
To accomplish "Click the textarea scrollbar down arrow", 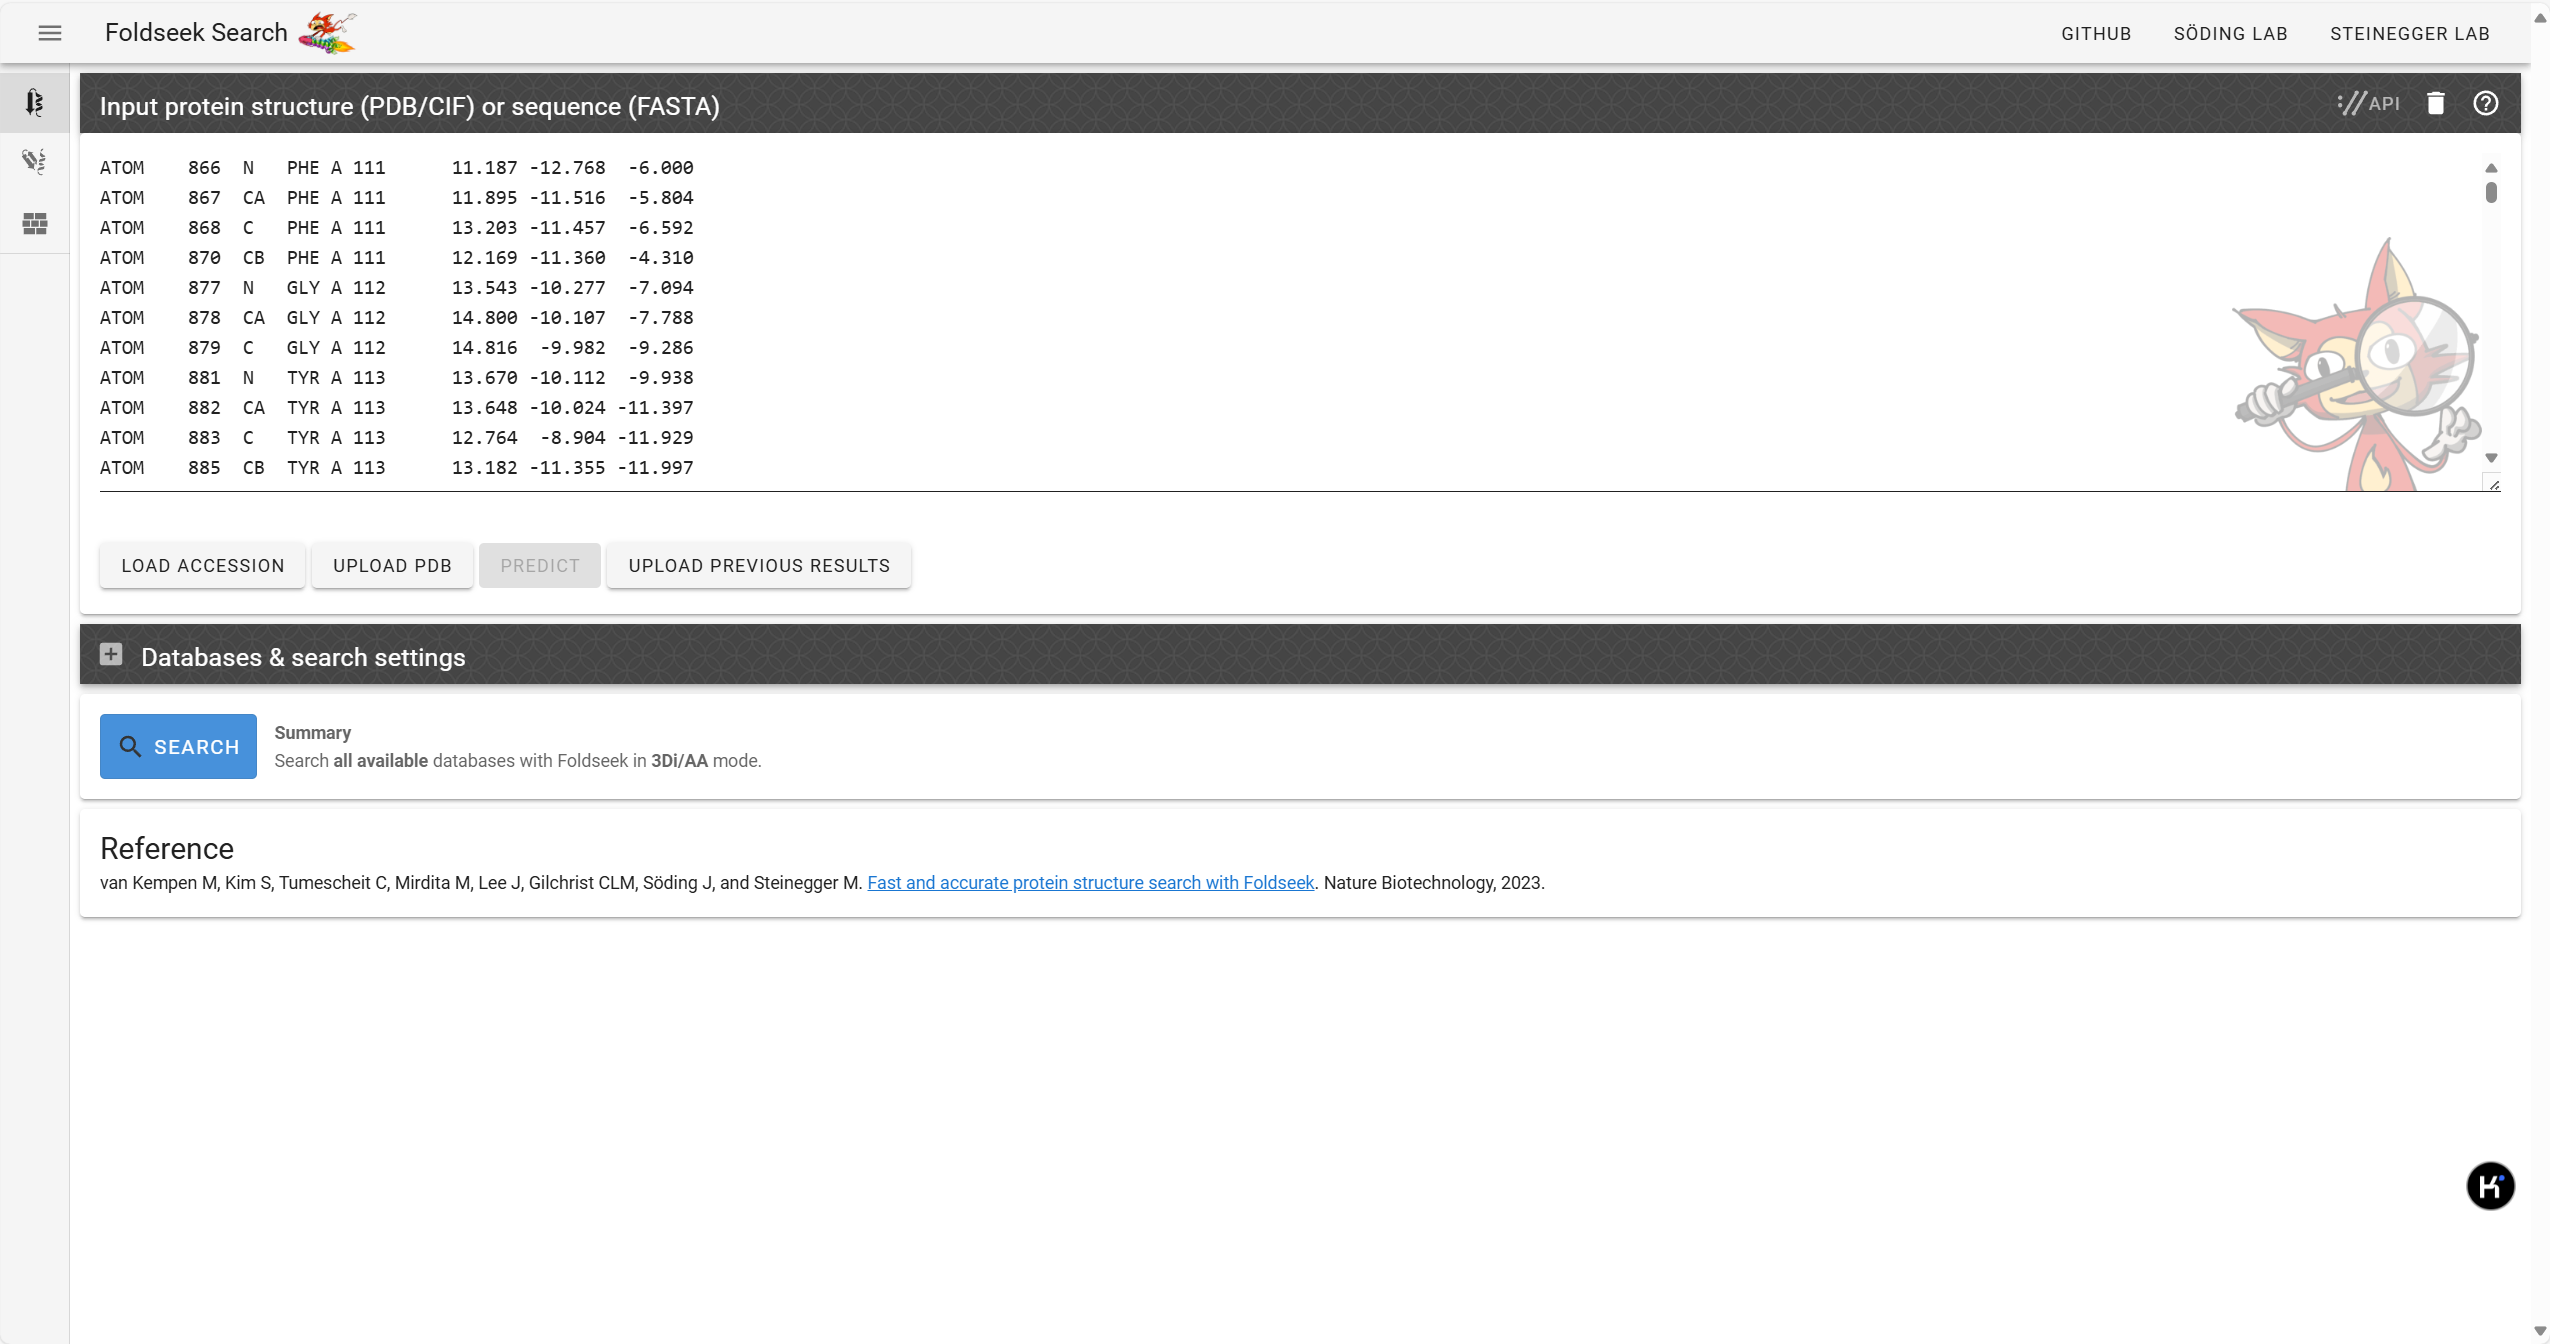I will (2491, 458).
